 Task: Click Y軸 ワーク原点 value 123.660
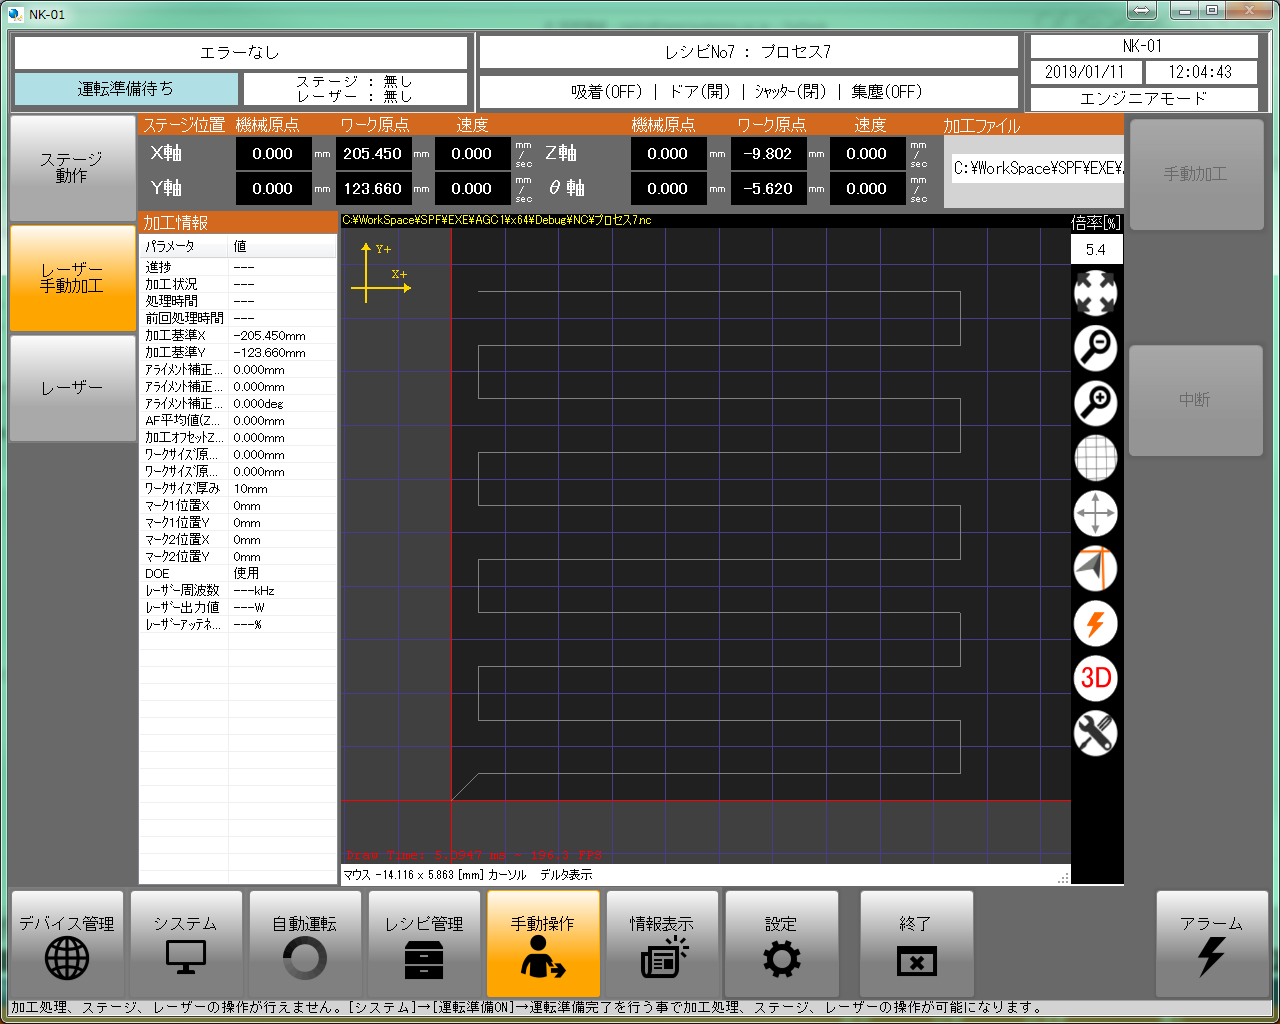372,189
